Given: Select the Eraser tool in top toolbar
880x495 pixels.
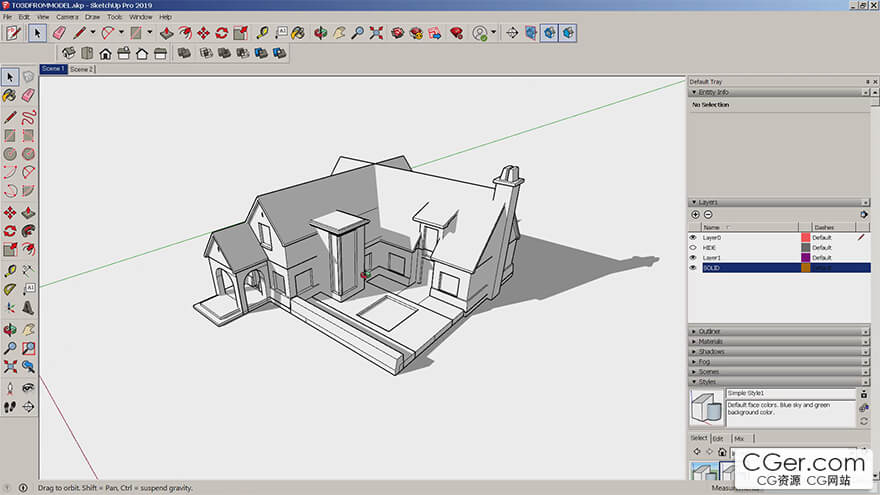Looking at the screenshot, I should pos(59,33).
